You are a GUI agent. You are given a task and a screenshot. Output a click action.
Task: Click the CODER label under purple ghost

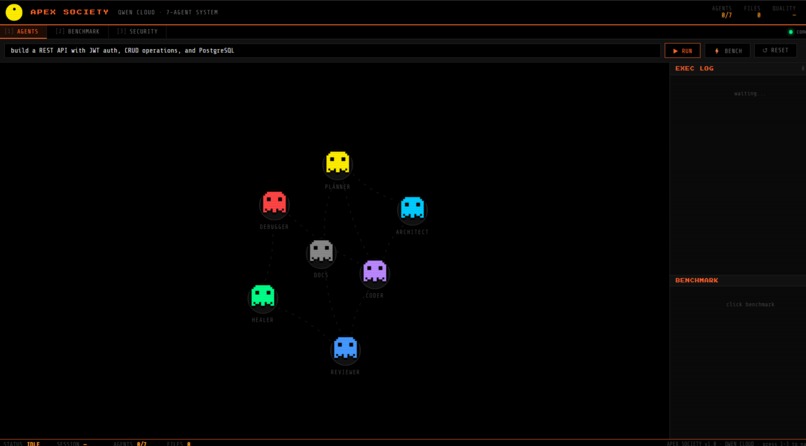click(374, 296)
